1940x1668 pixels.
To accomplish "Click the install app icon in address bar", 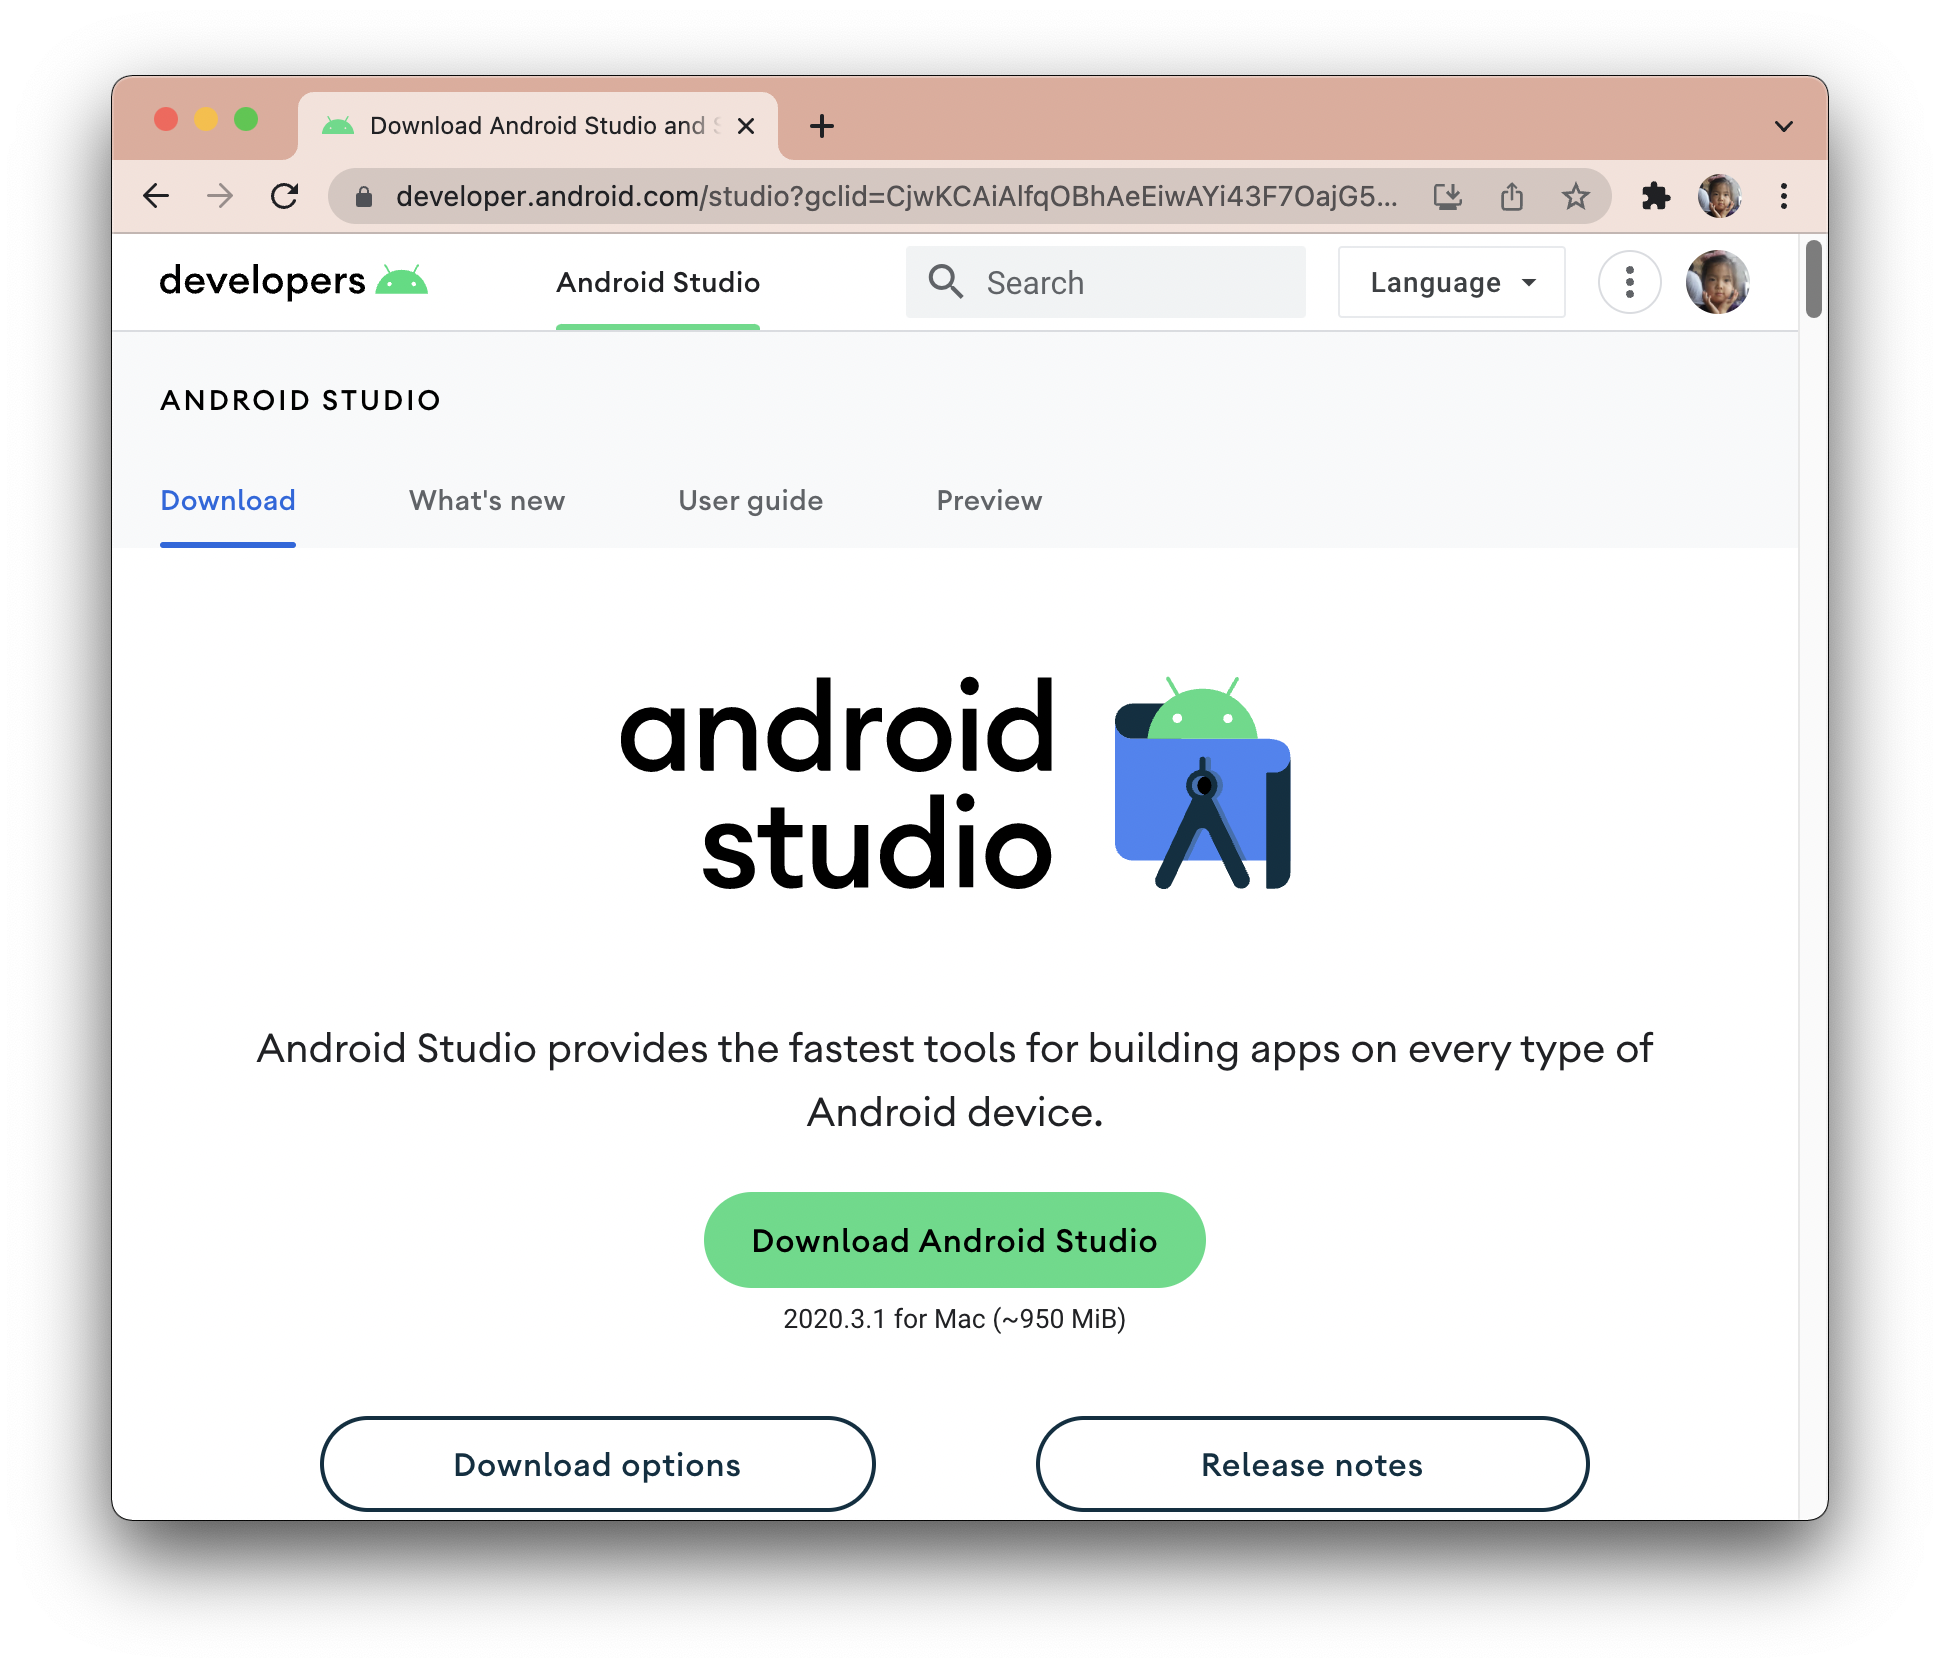I will [x=1447, y=196].
